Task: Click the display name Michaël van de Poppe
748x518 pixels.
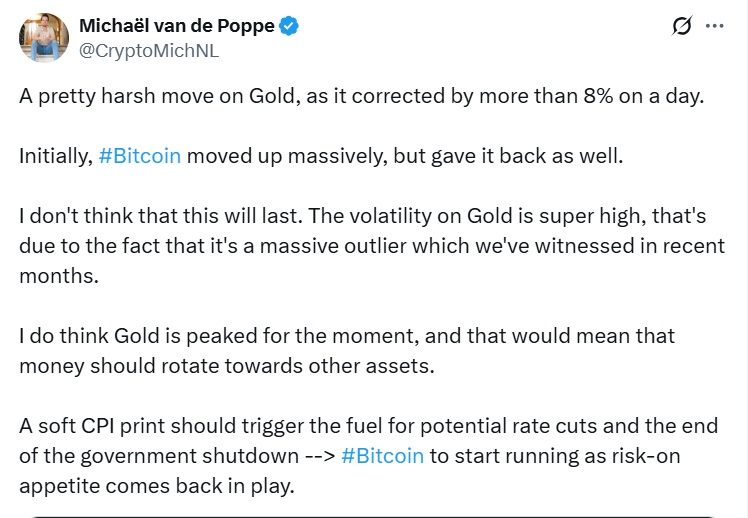Action: coord(175,27)
